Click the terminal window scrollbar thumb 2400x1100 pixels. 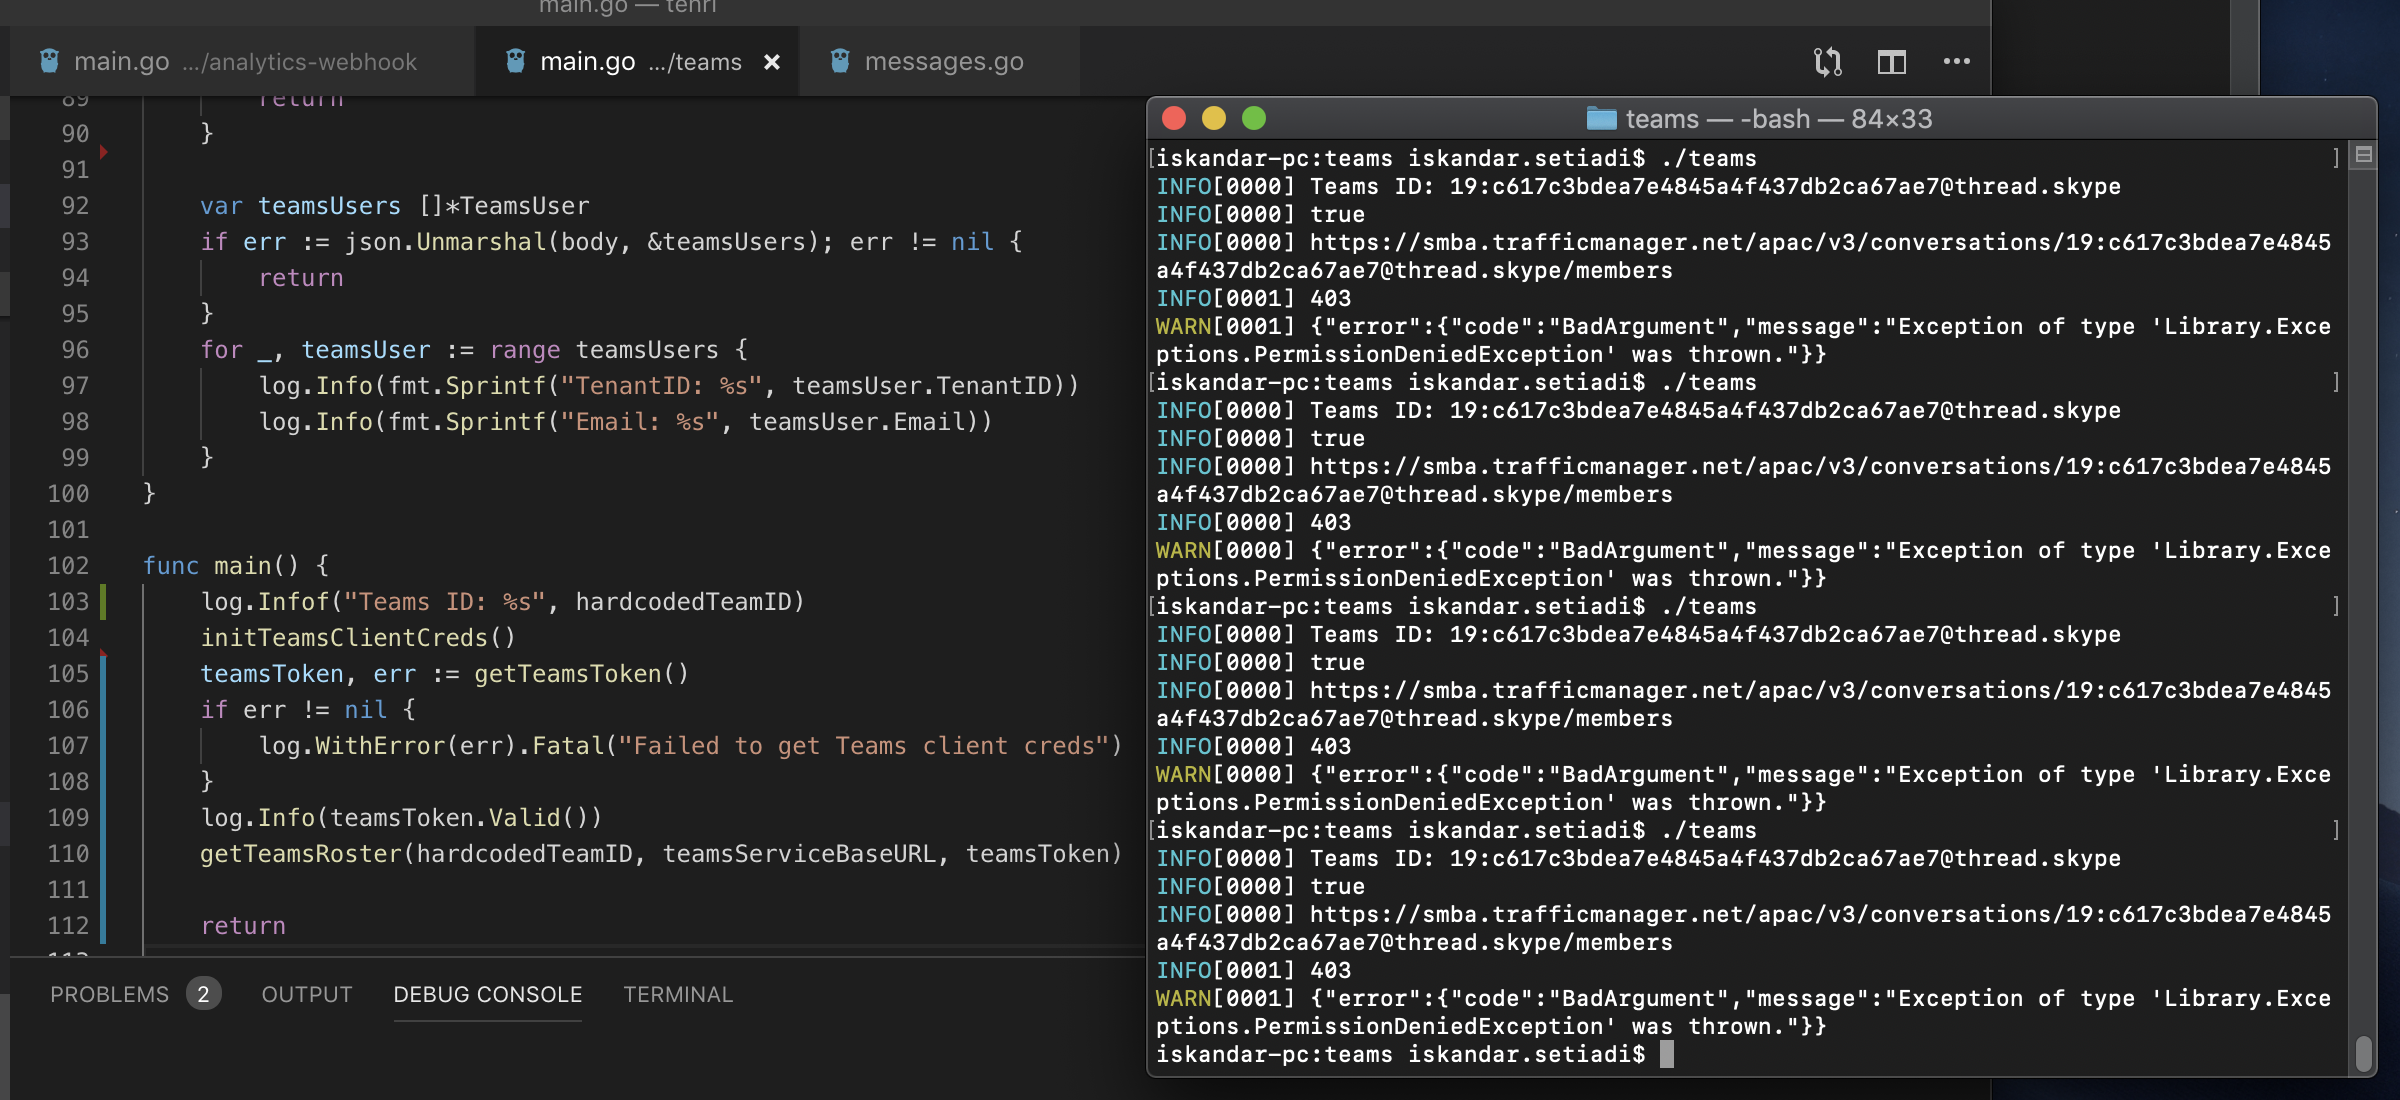(x=2364, y=1053)
